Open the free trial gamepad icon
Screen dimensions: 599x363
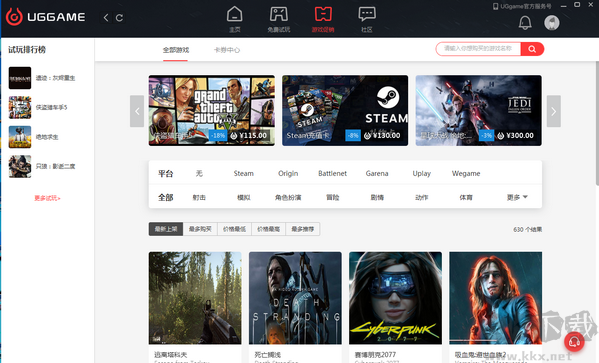click(x=278, y=14)
